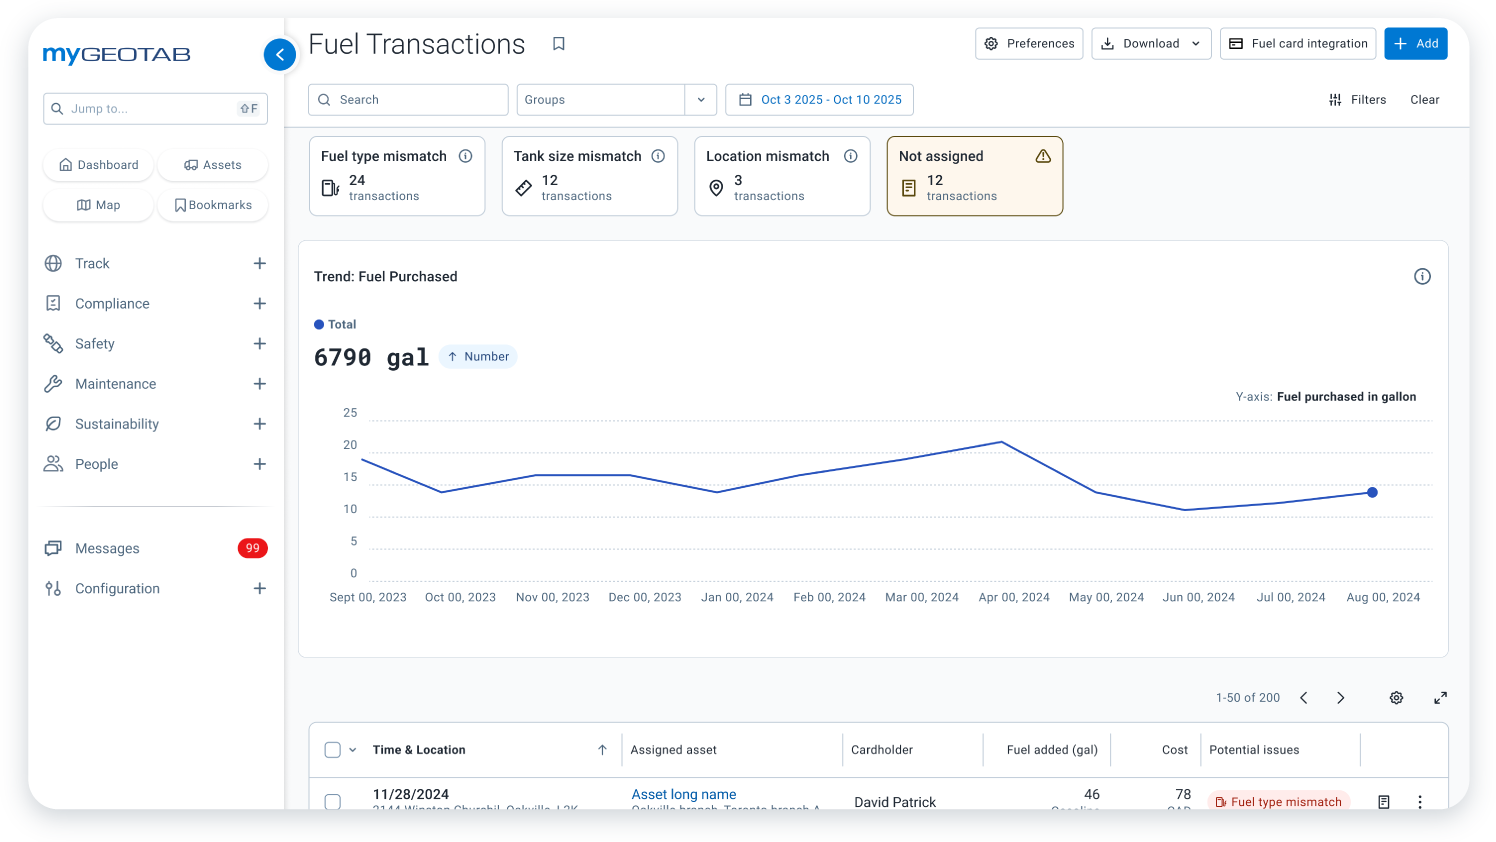The width and height of the screenshot is (1496, 842).
Task: Bookmark the Fuel Transactions page
Action: point(559,44)
